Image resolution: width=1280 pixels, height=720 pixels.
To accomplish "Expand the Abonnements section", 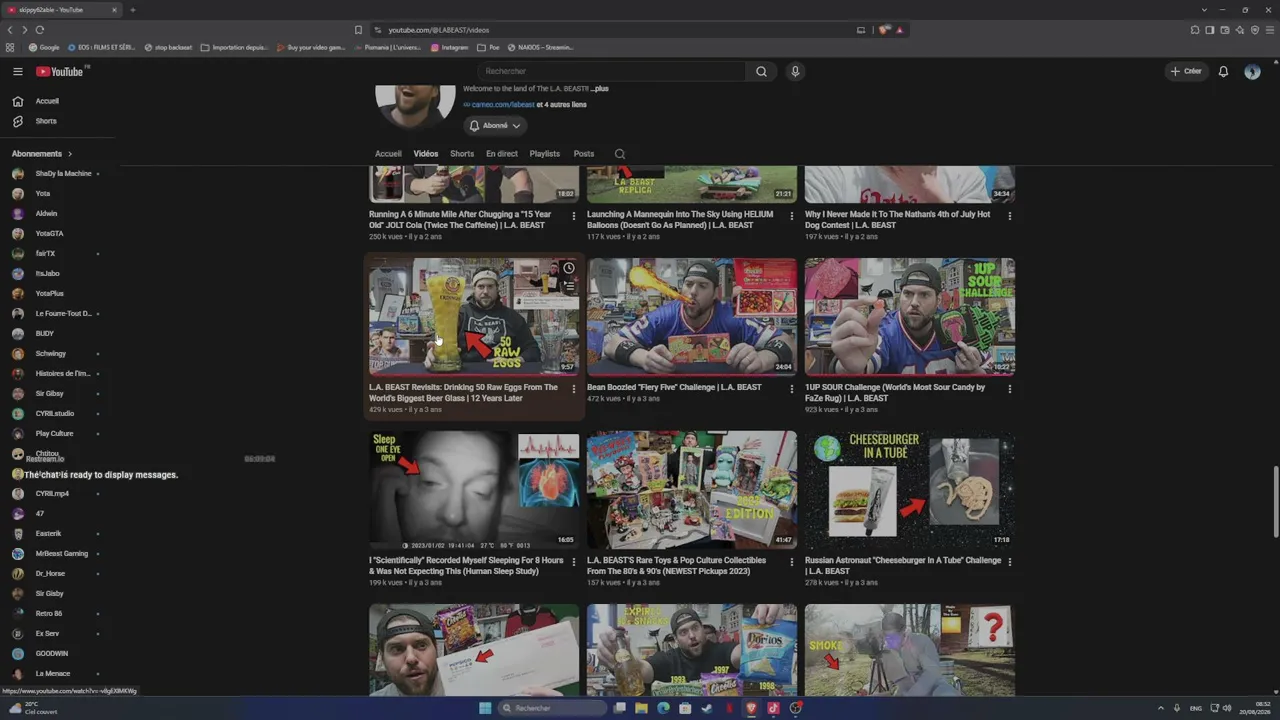I will 42,154.
